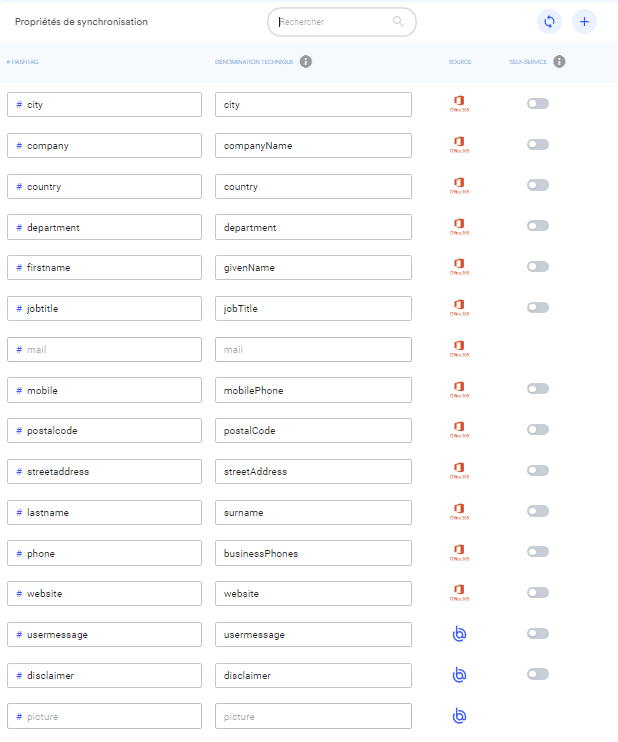Click Office 365 icon in website row

click(x=459, y=593)
